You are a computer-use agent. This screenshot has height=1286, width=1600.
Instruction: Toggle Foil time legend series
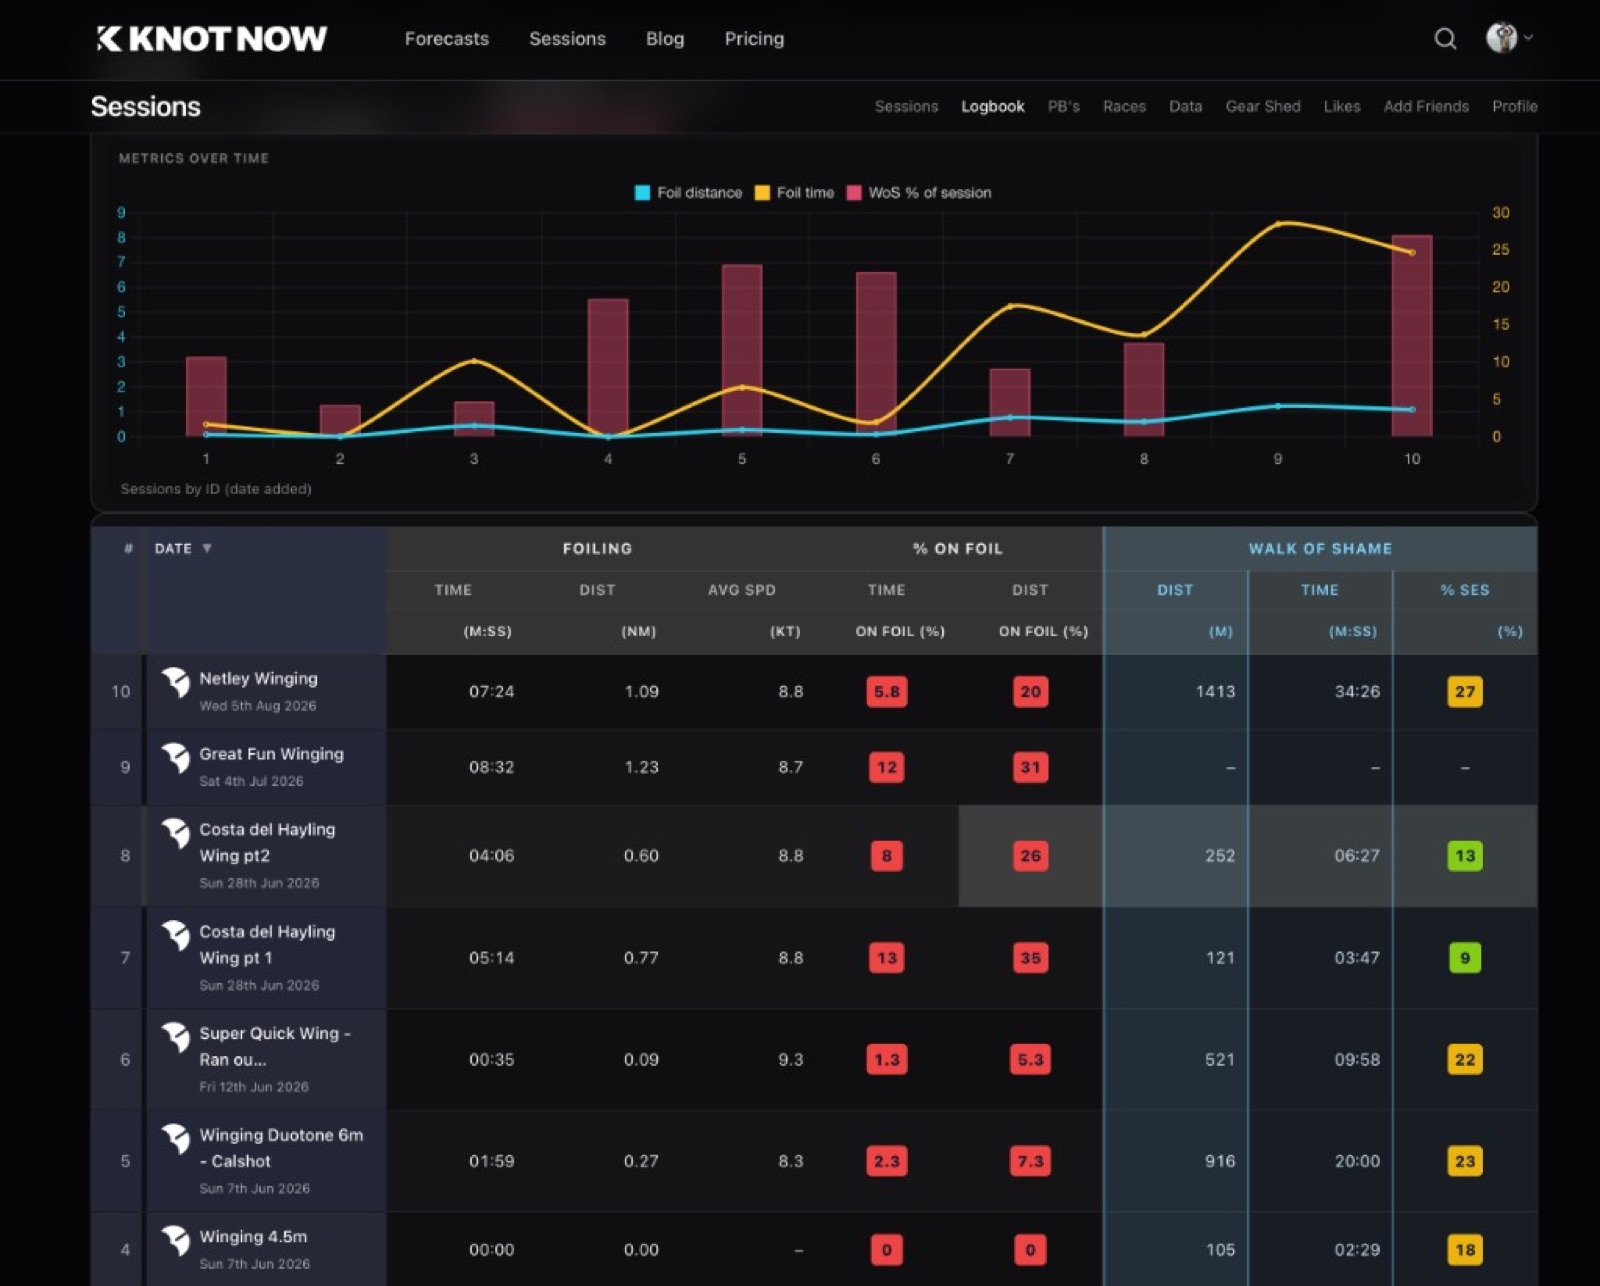794,193
